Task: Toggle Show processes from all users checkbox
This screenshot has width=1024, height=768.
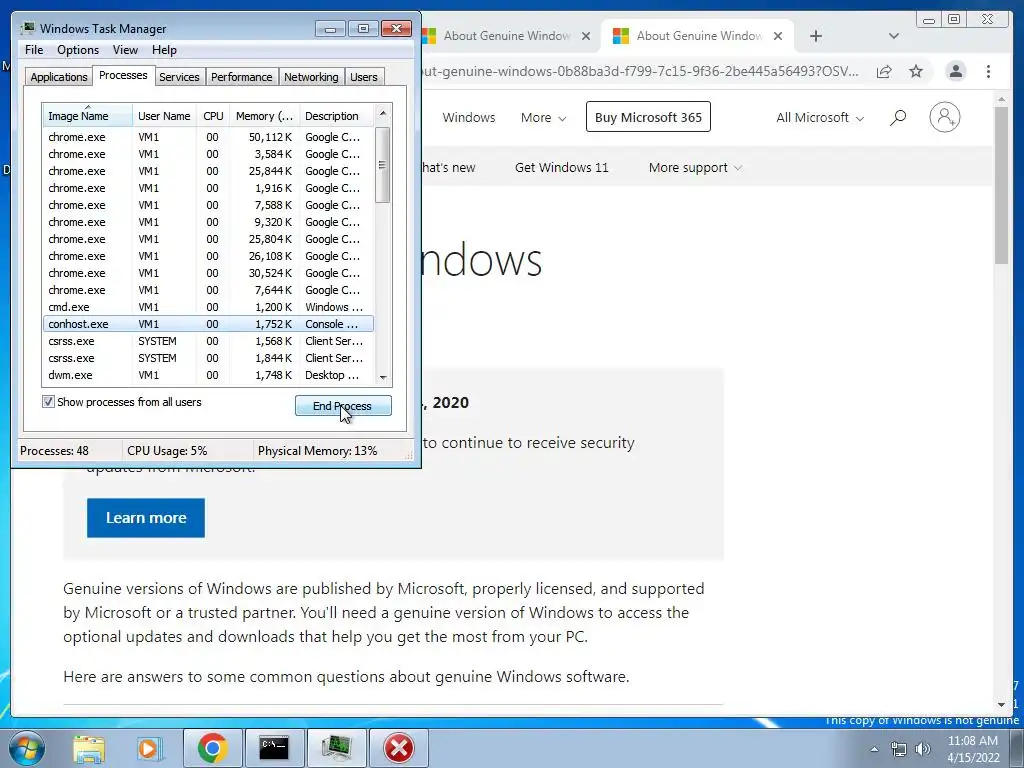Action: (x=48, y=402)
